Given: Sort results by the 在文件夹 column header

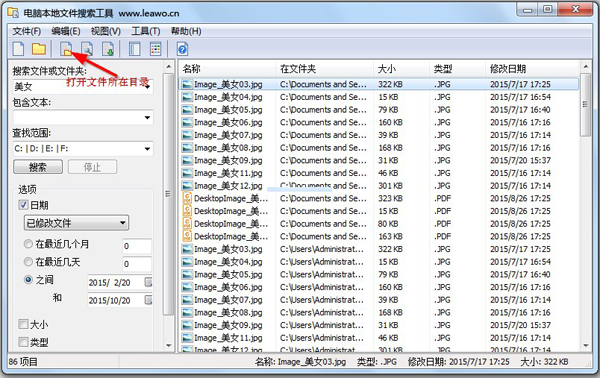Looking at the screenshot, I should point(324,69).
